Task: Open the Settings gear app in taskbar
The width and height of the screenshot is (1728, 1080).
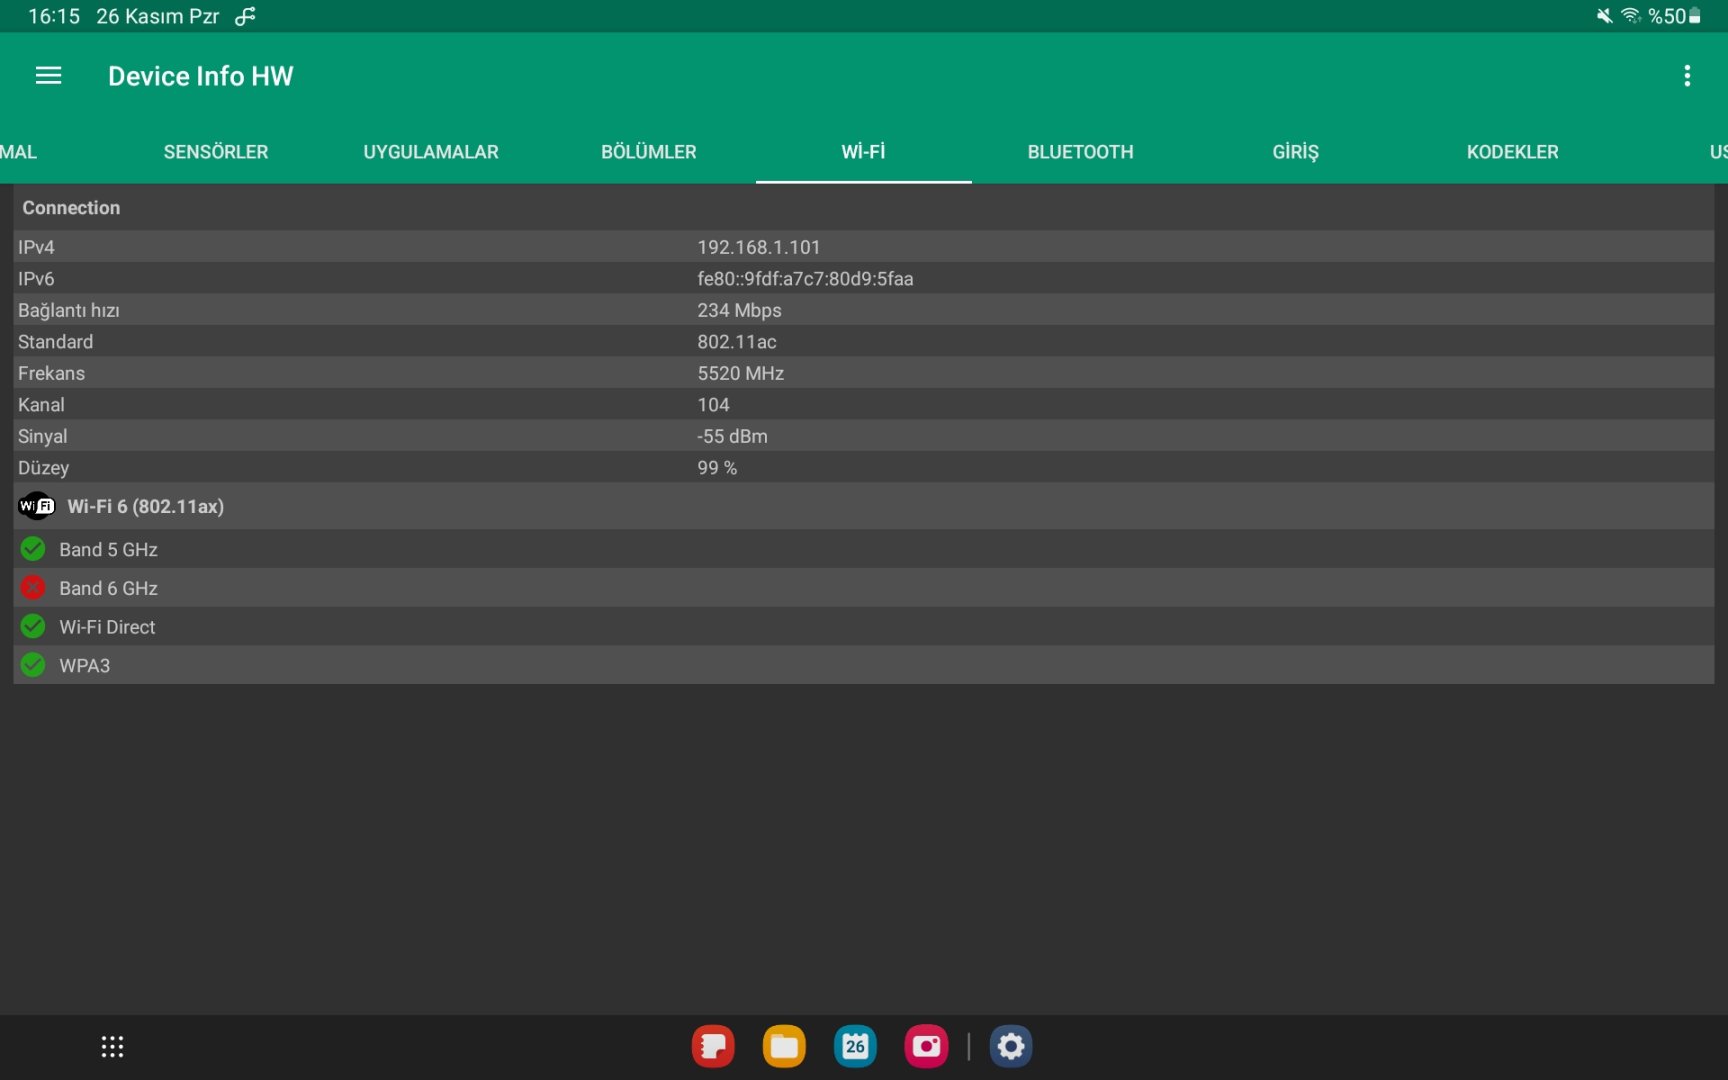Action: point(1011,1047)
